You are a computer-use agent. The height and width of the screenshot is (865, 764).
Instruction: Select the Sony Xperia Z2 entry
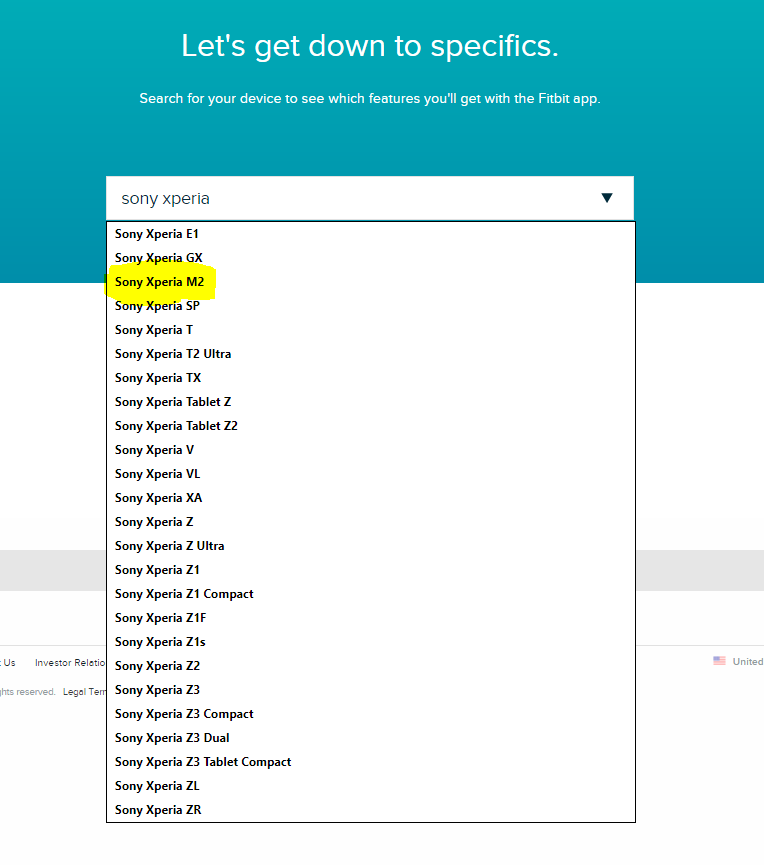[371, 666]
